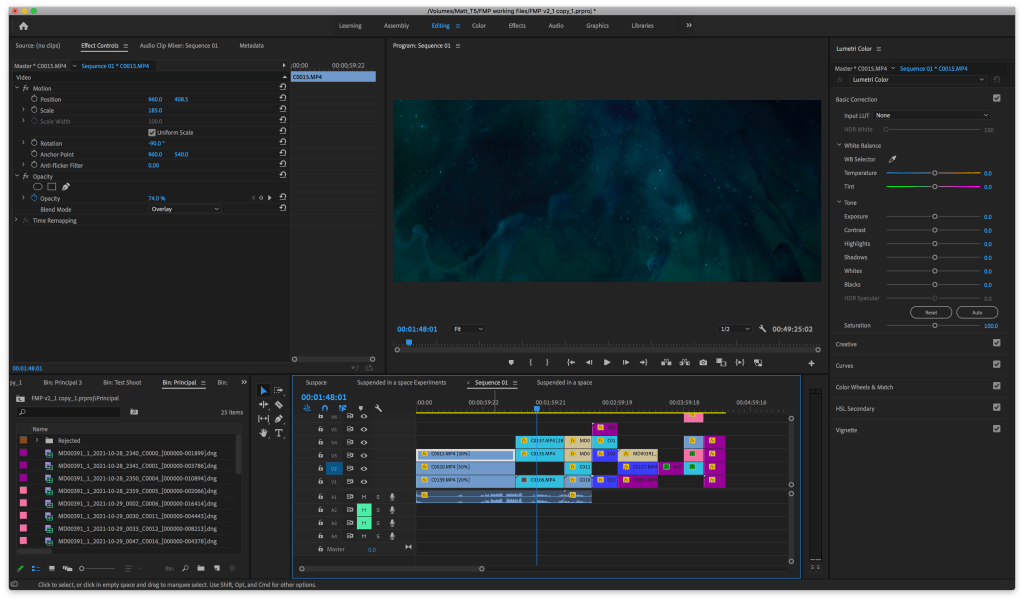Open the Input LUT dropdown
Image resolution: width=1024 pixels, height=601 pixels.
point(932,115)
